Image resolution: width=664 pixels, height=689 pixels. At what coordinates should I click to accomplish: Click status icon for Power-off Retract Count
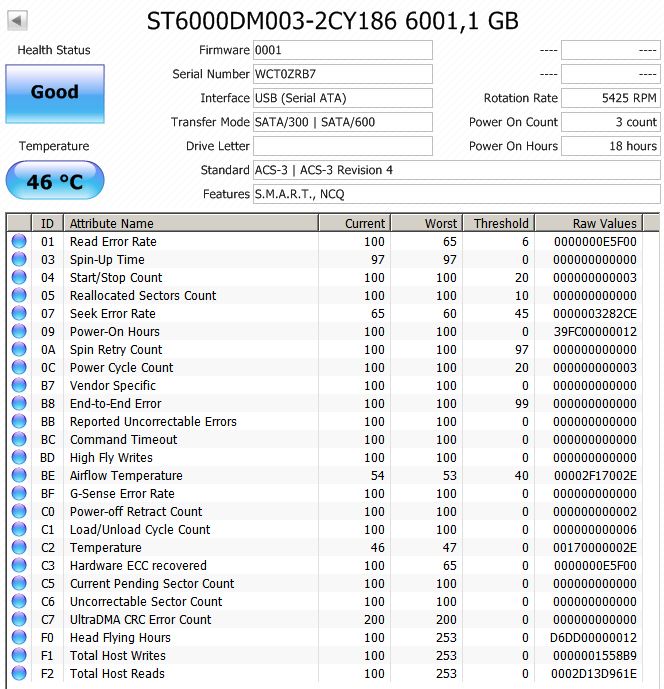coord(19,511)
